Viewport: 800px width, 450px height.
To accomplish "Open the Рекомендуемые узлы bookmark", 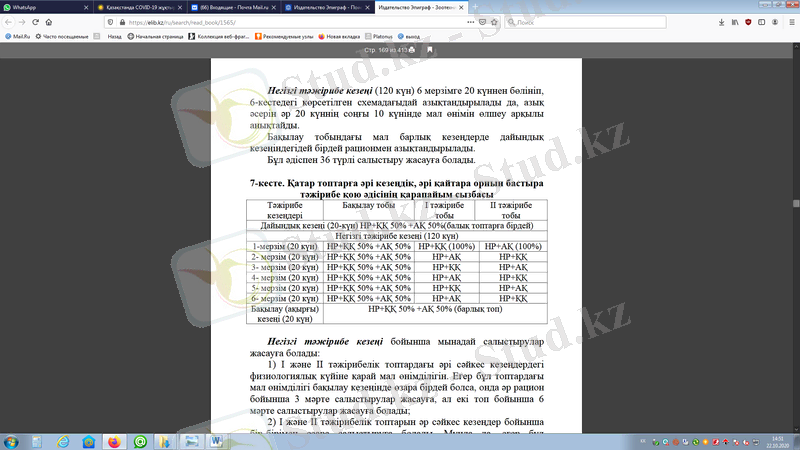I will click(x=284, y=37).
